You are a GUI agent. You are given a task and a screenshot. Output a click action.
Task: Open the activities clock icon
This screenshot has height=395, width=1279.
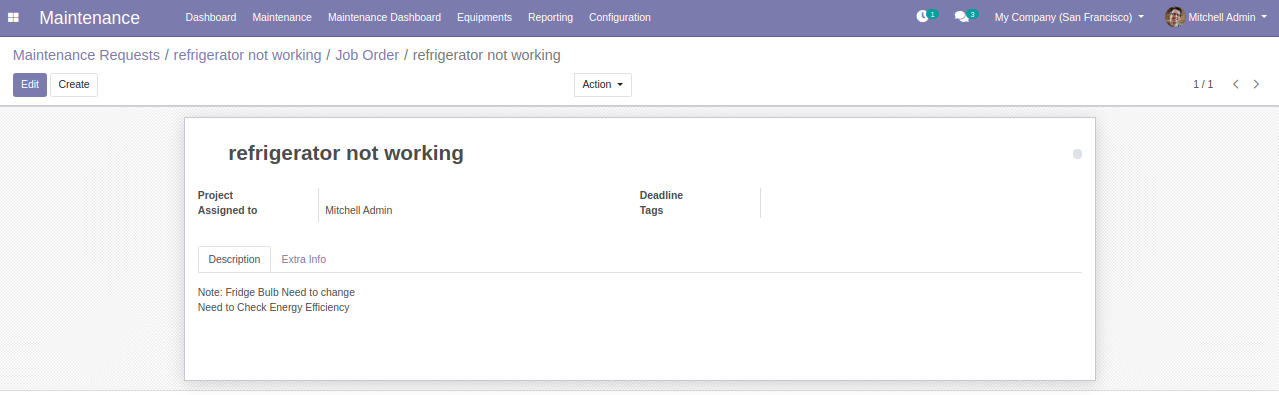tap(922, 17)
